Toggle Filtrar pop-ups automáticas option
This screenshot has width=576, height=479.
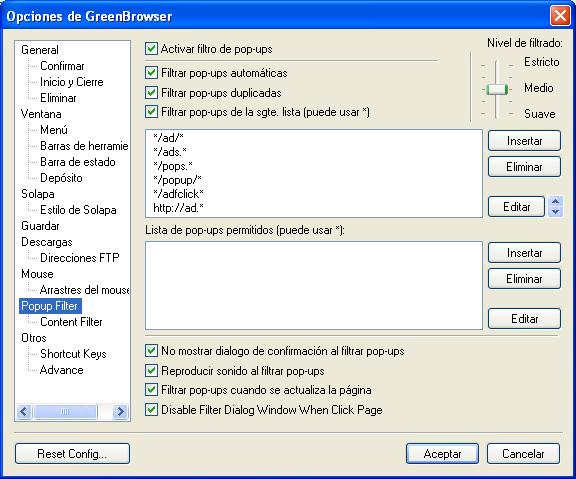click(x=151, y=72)
